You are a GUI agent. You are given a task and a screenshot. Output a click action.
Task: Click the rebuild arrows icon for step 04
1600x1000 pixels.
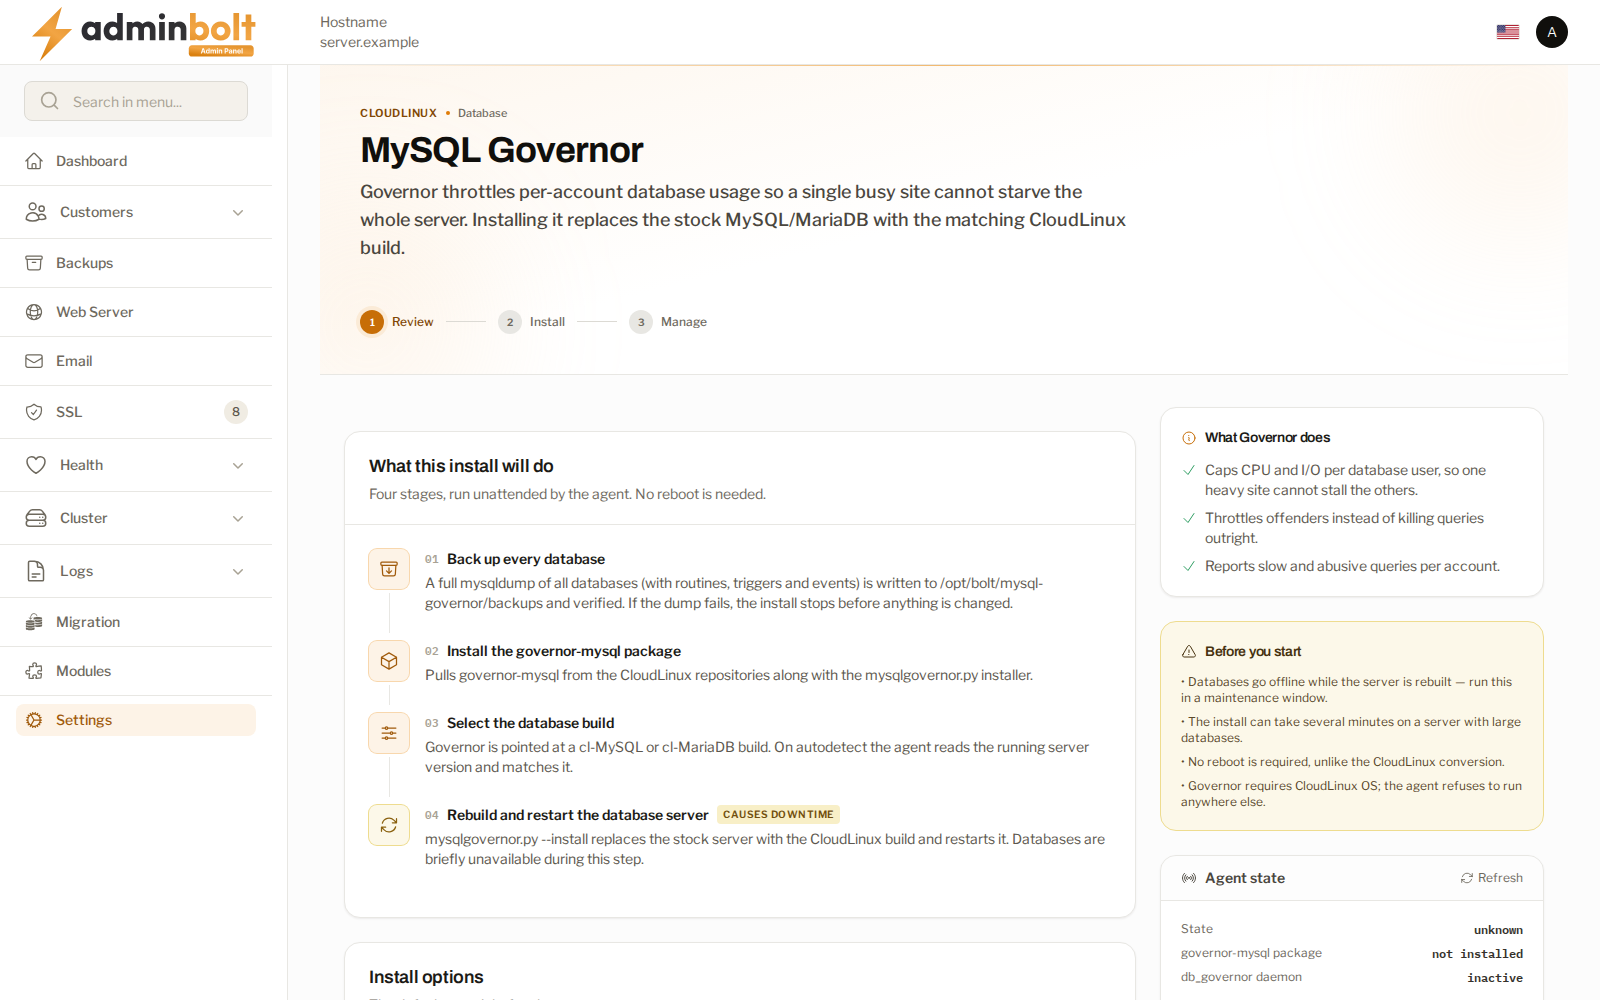pyautogui.click(x=389, y=825)
